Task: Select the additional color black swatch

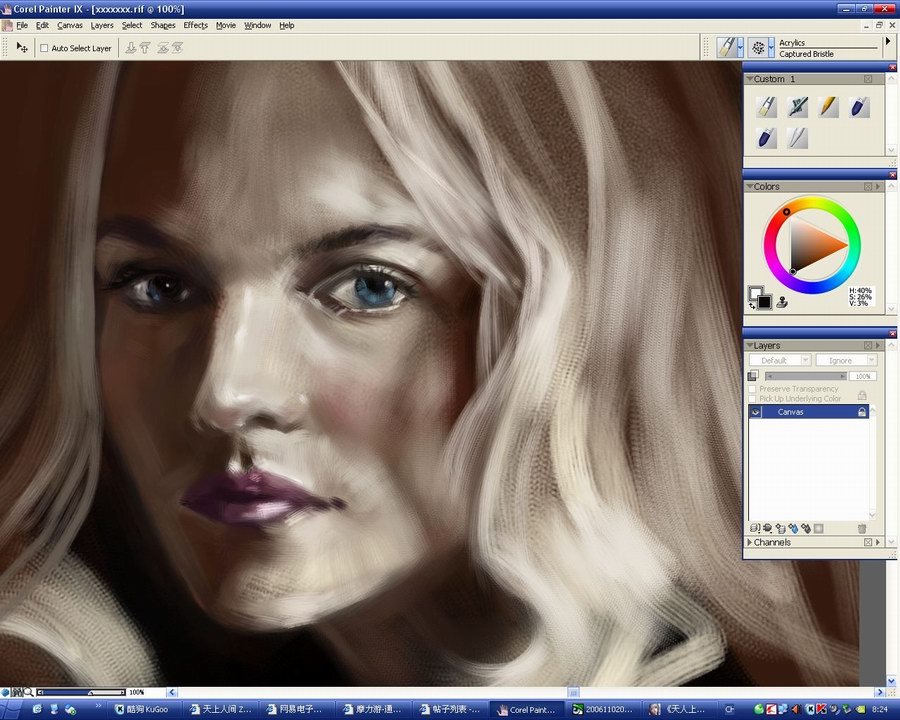Action: point(764,301)
